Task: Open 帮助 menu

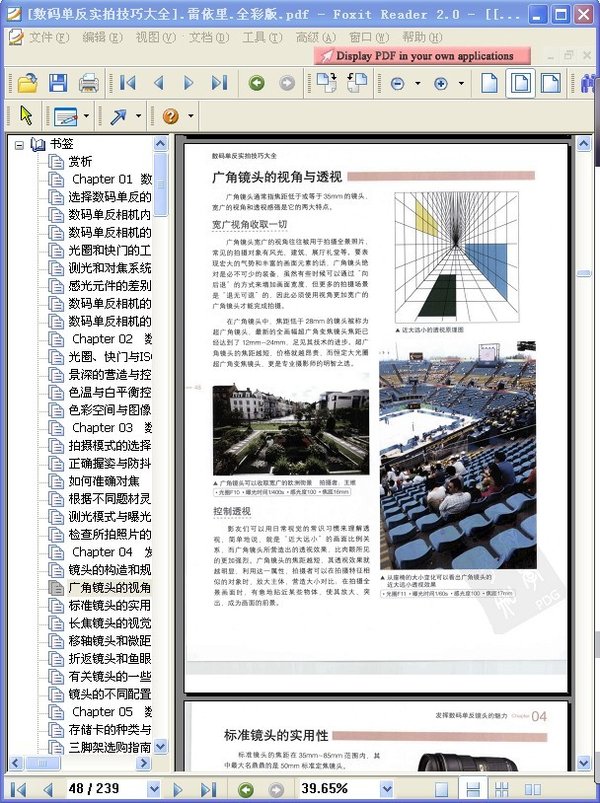Action: 422,37
